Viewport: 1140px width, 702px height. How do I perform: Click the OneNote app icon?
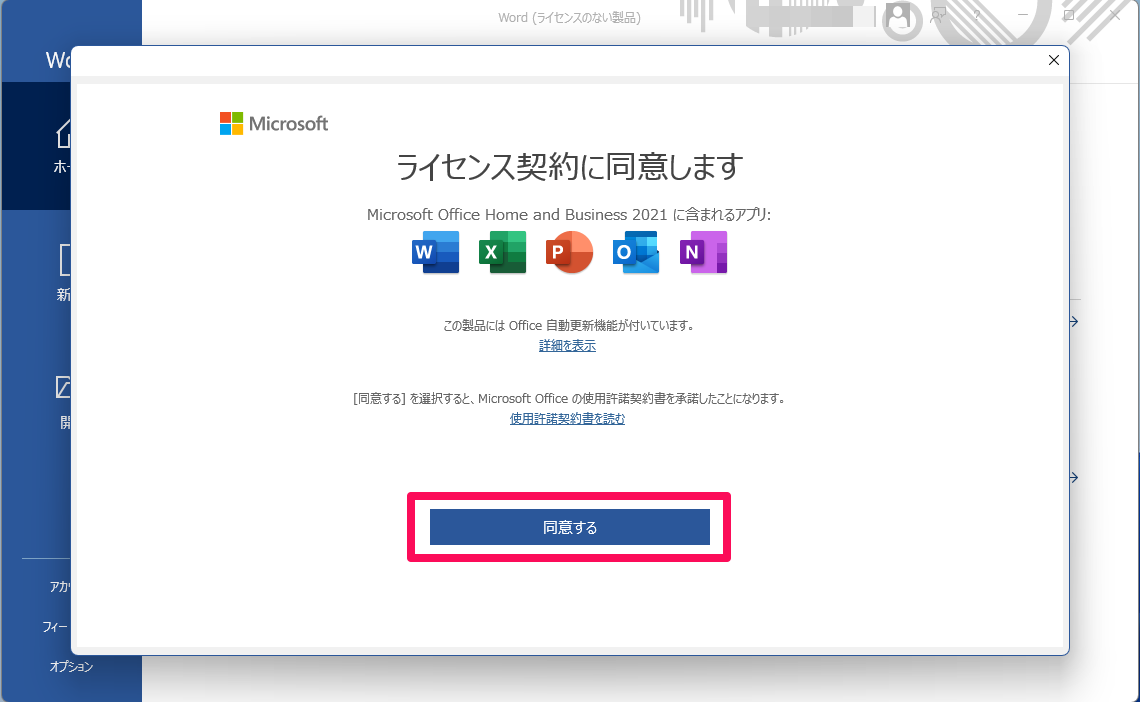pos(703,252)
